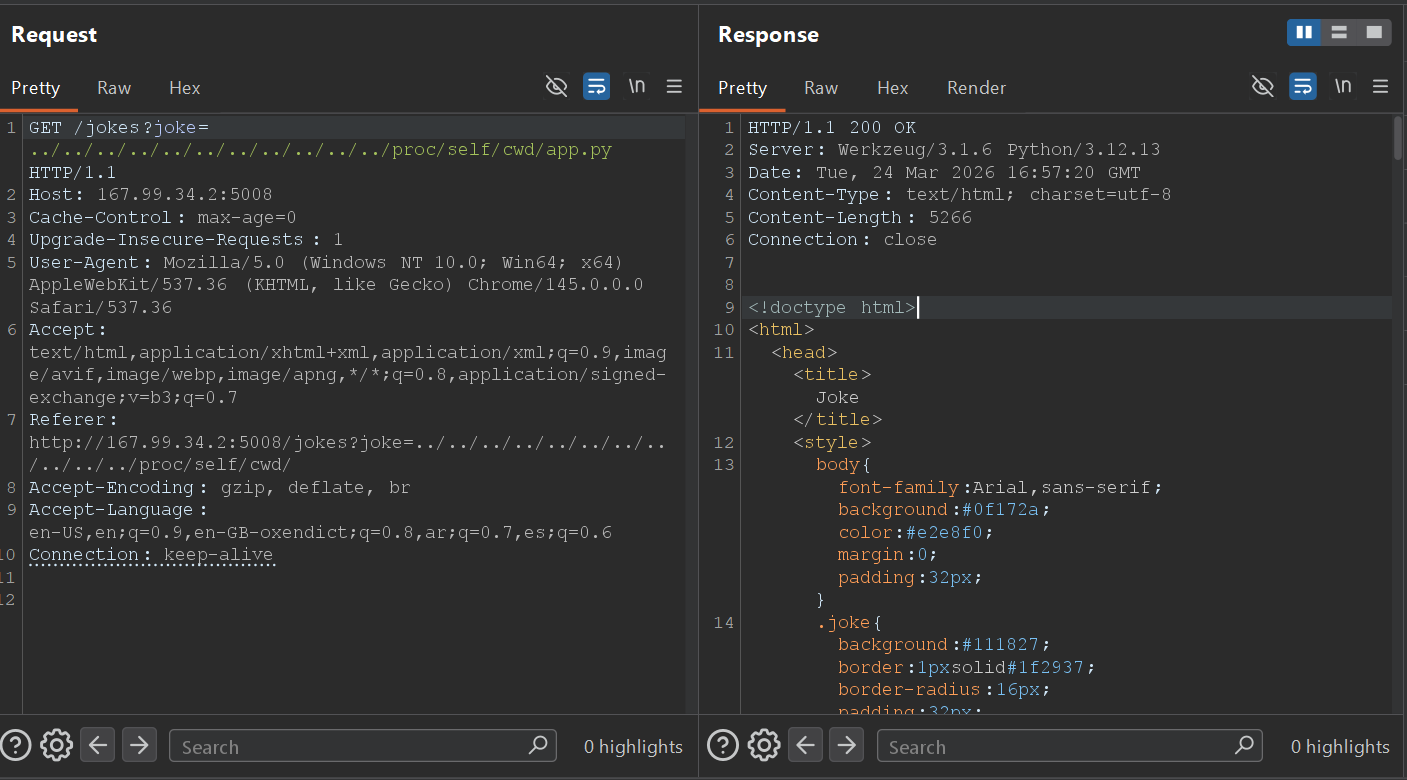Click the Host: 167.99.34.2:5008 header

[150, 195]
